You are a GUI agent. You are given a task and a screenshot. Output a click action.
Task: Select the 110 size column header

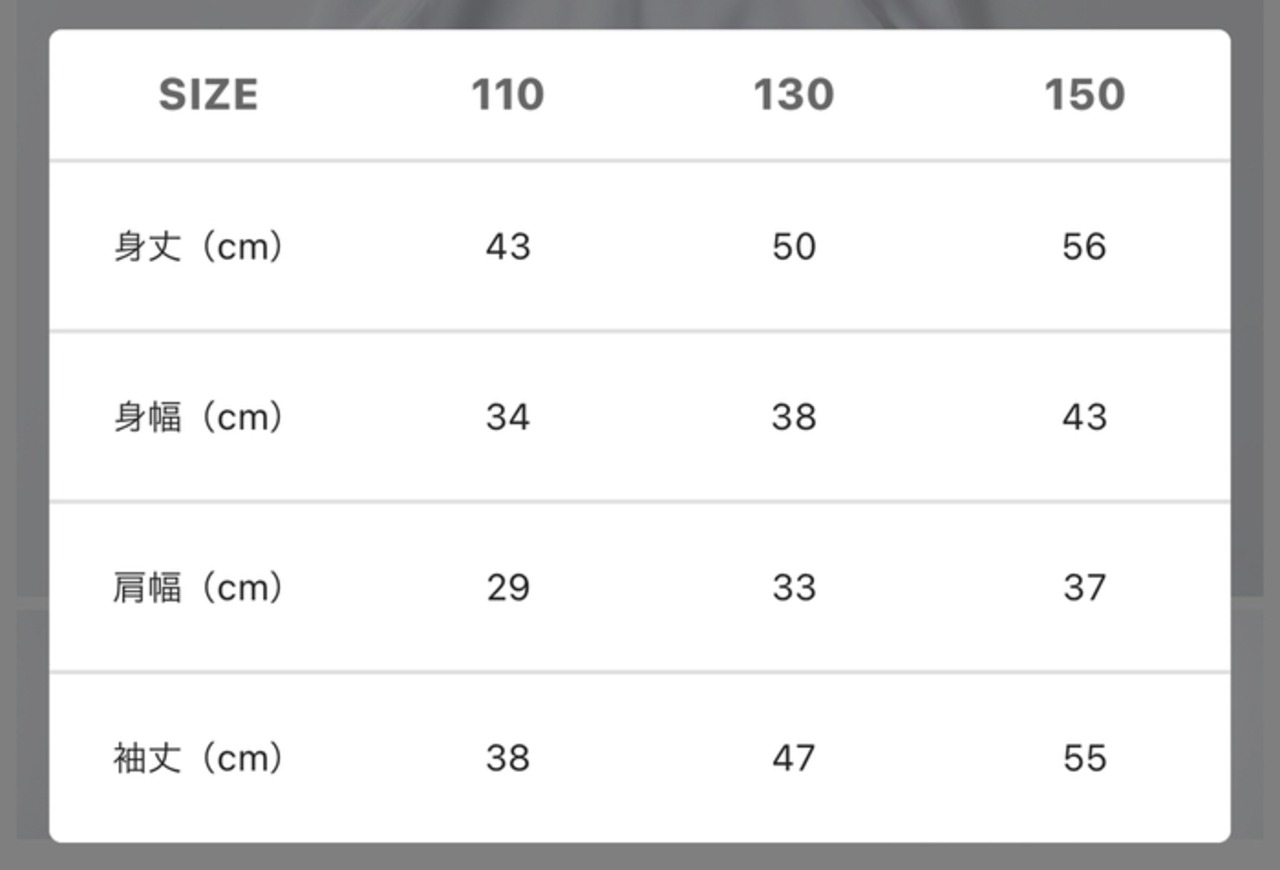point(508,95)
